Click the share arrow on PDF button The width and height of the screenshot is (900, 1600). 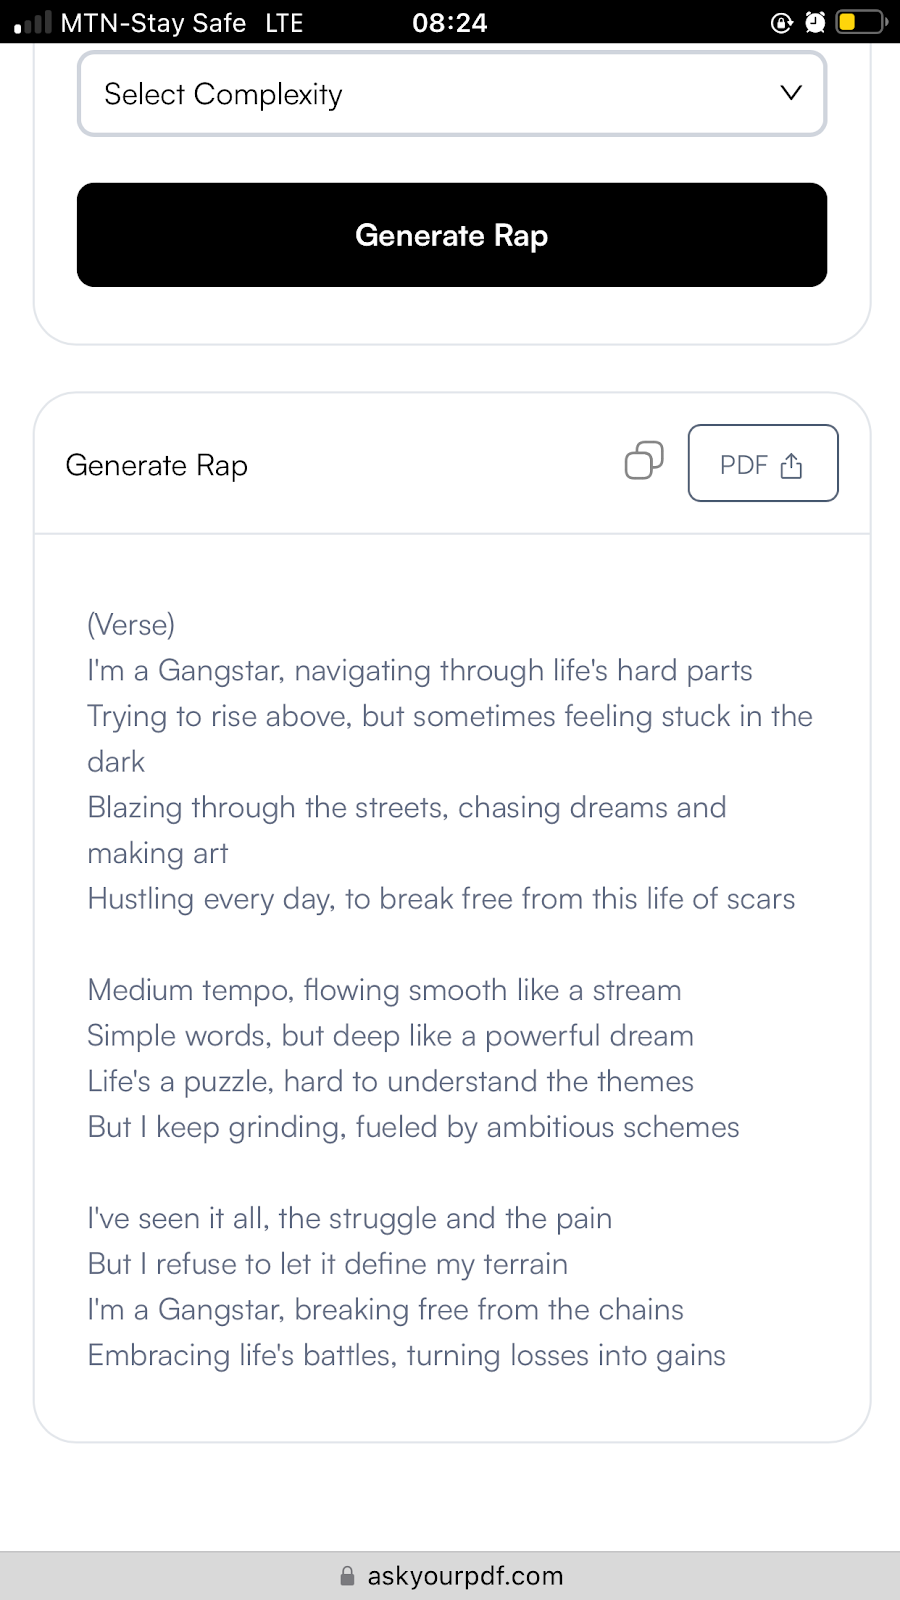pyautogui.click(x=791, y=465)
